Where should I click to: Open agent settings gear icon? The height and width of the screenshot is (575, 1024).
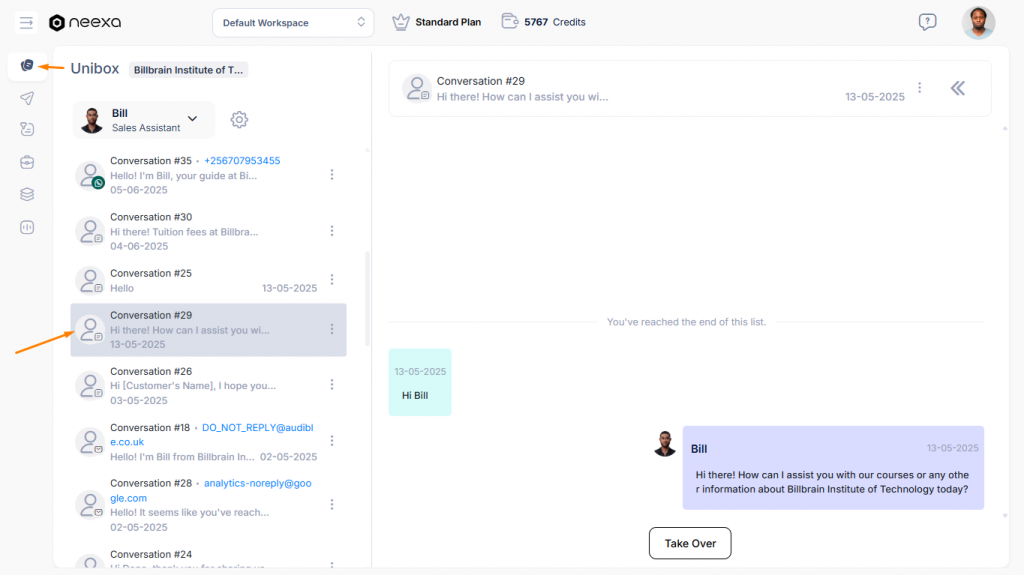click(239, 120)
